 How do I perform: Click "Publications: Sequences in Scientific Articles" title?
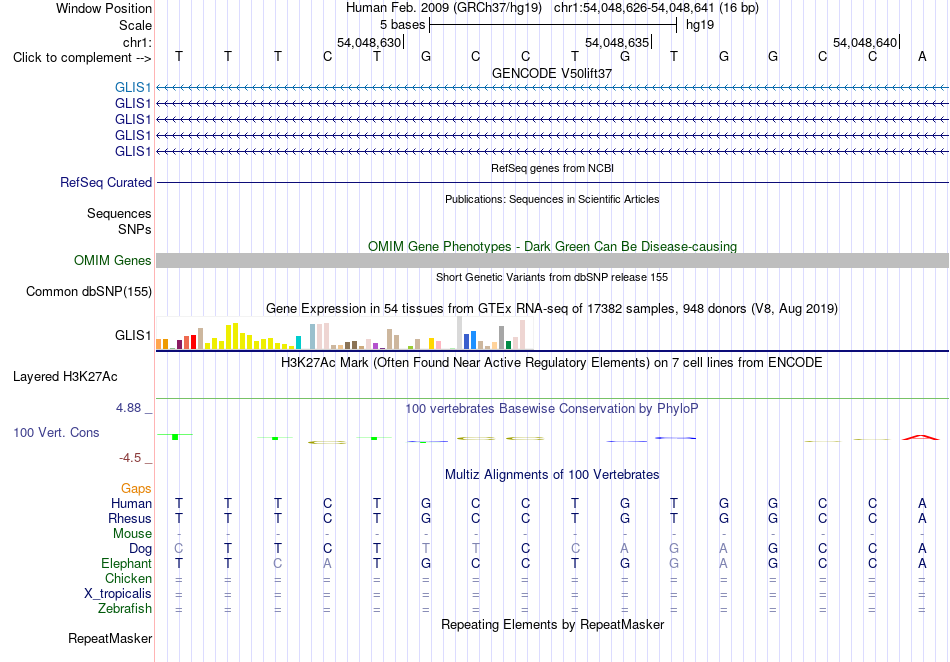[552, 199]
